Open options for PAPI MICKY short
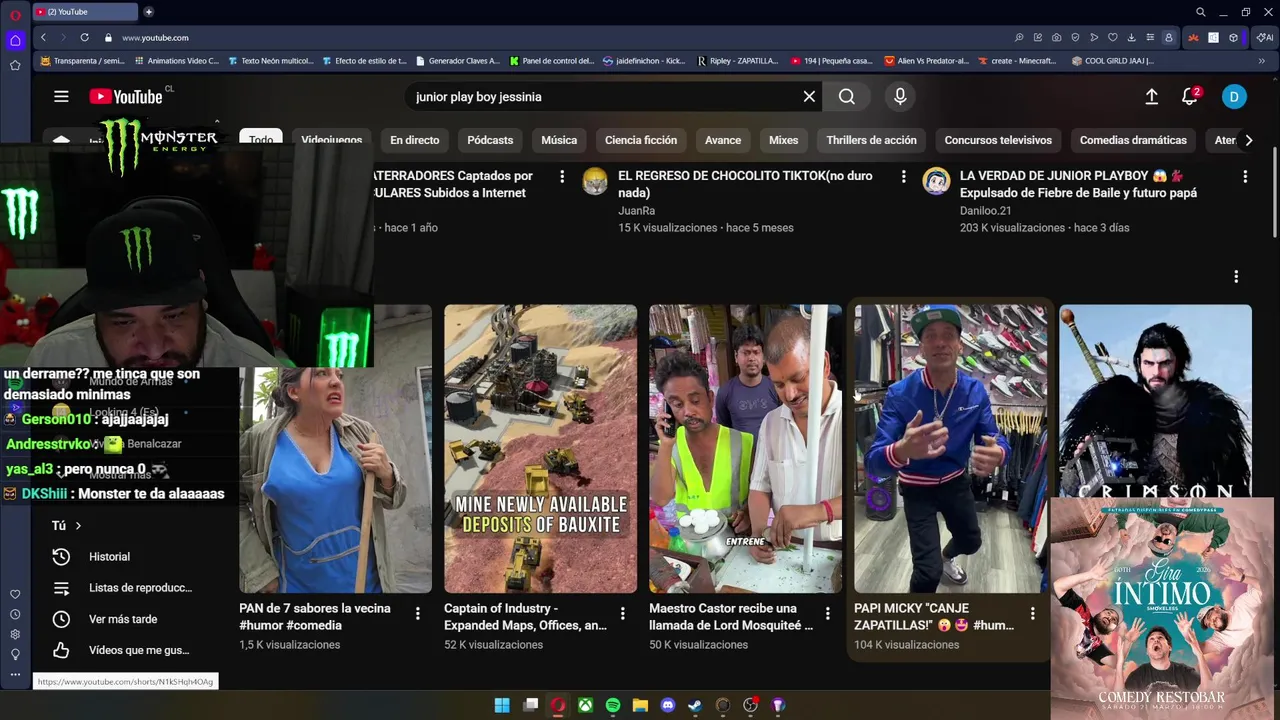The image size is (1280, 720). tap(1032, 614)
